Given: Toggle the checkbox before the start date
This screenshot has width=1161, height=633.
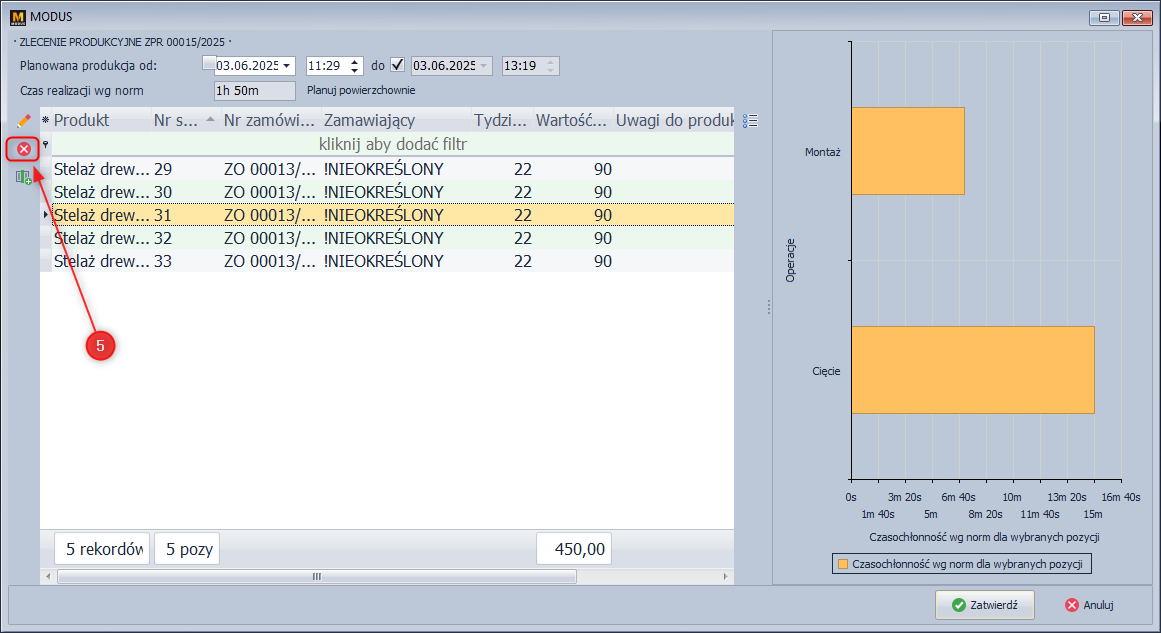Looking at the screenshot, I should coord(208,64).
